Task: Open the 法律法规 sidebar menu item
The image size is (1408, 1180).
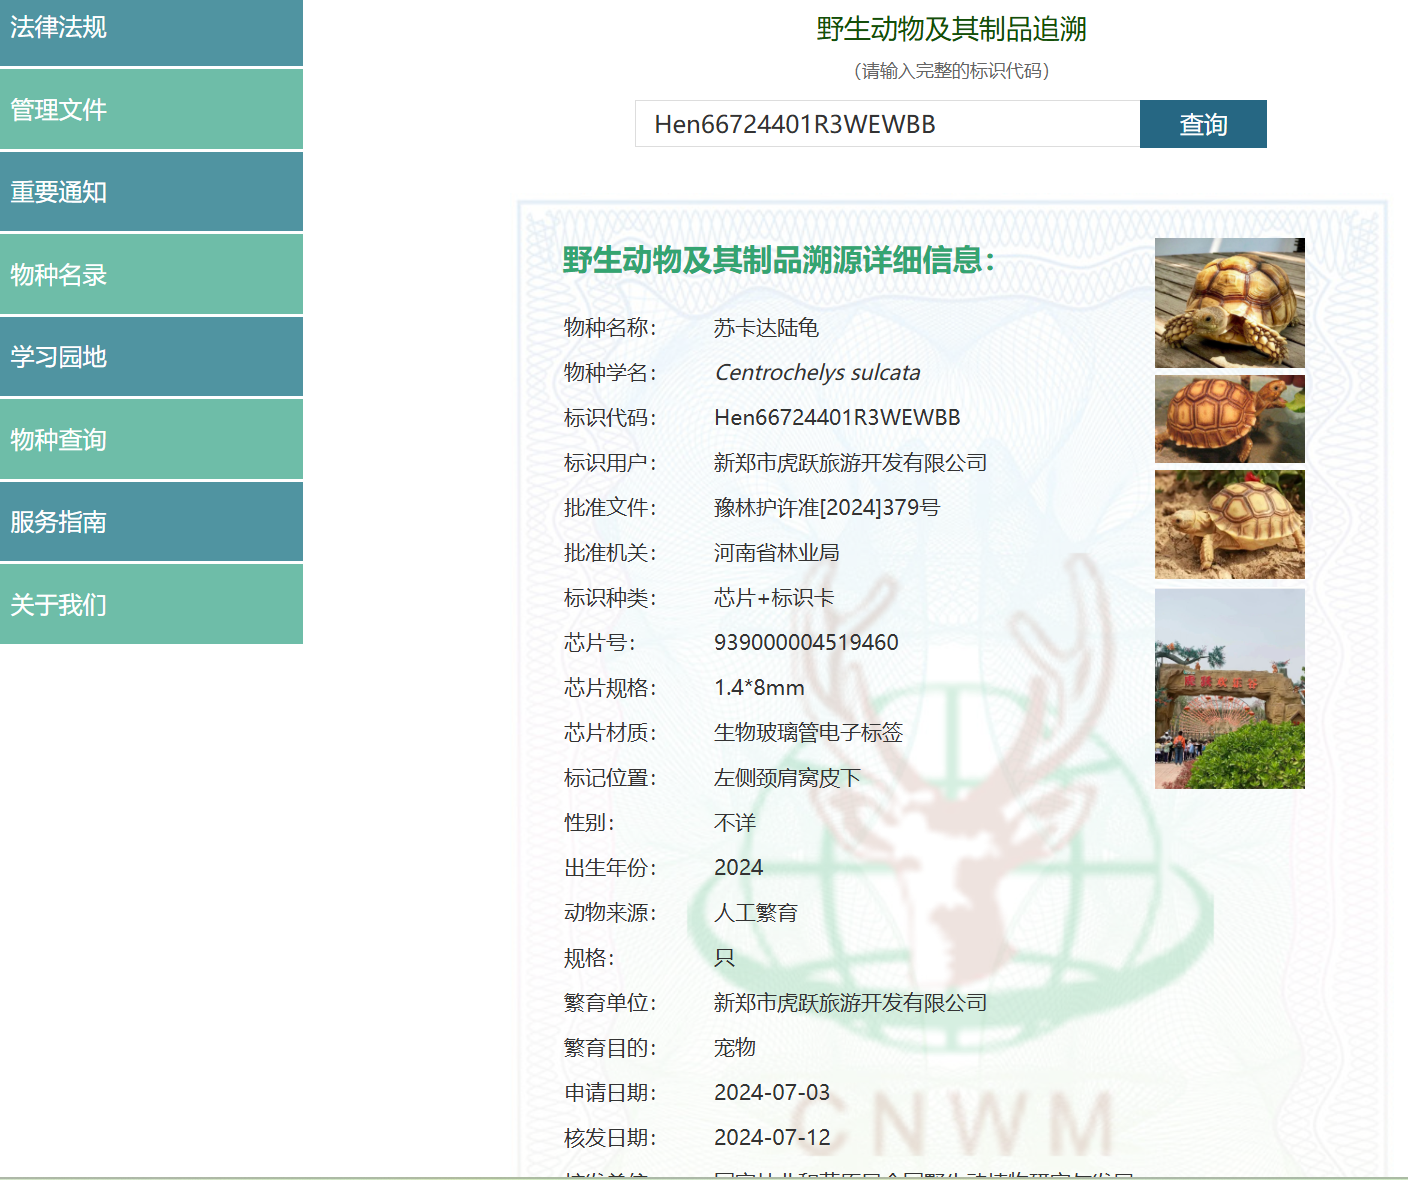Action: pos(151,30)
